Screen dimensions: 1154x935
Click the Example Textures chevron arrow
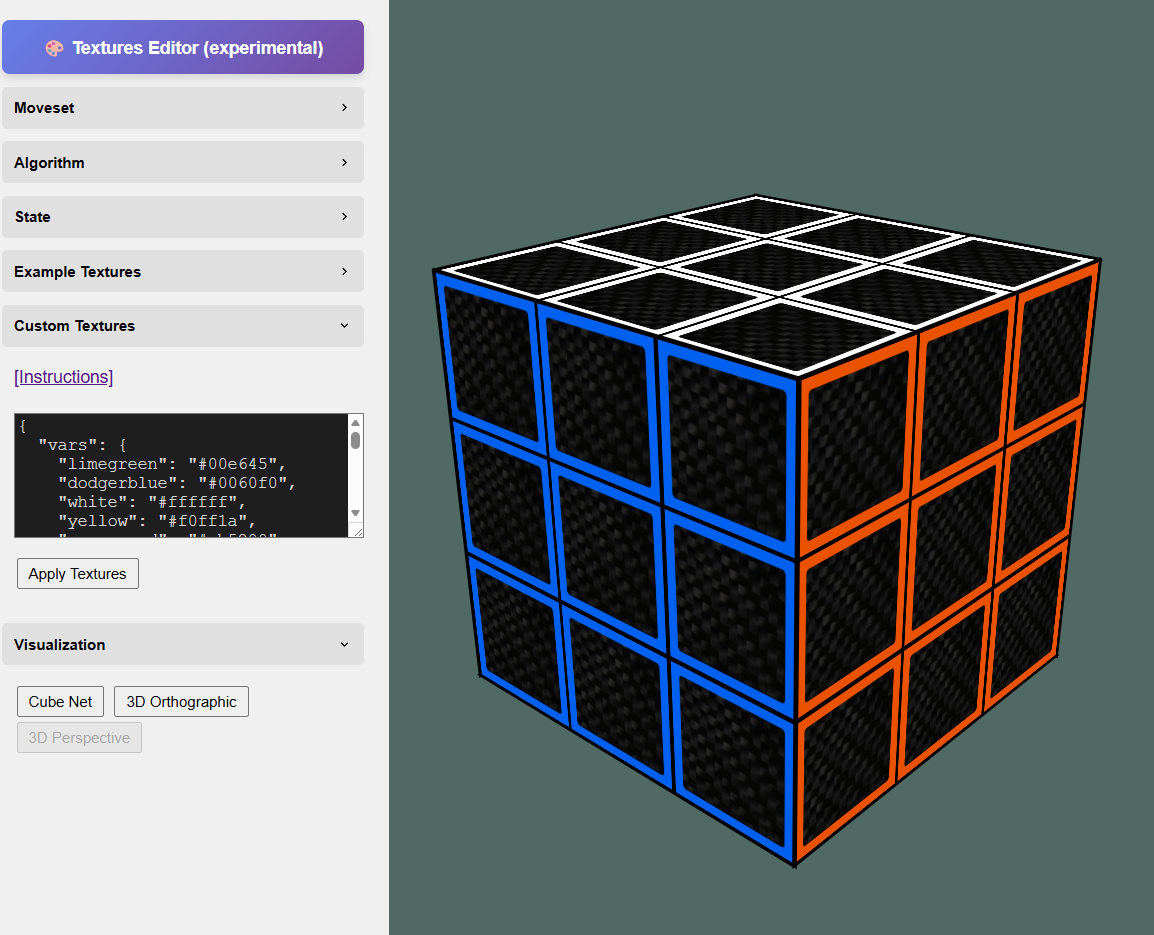[344, 271]
